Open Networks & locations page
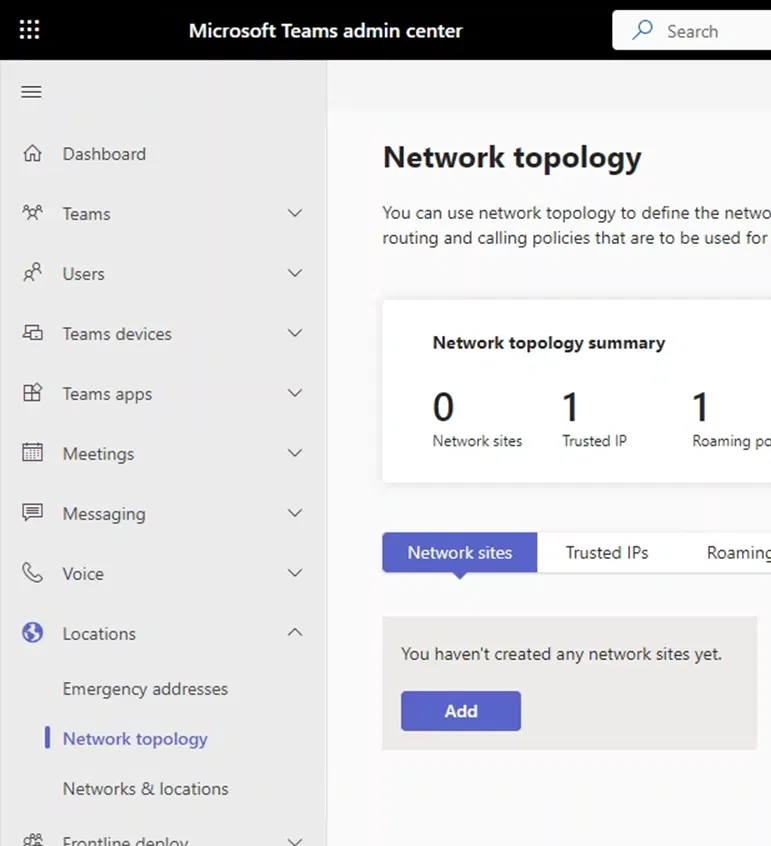Viewport: 771px width, 846px height. pos(145,789)
